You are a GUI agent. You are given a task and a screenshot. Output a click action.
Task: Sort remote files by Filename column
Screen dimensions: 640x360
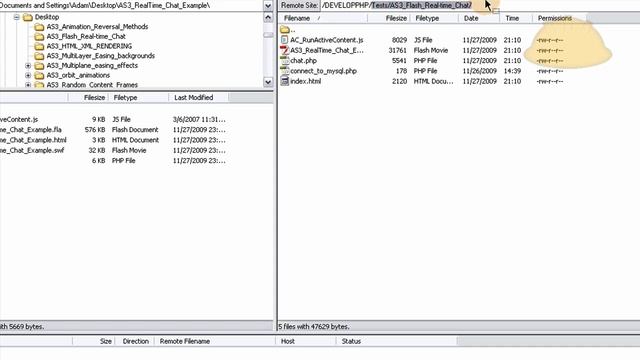[x=323, y=18]
